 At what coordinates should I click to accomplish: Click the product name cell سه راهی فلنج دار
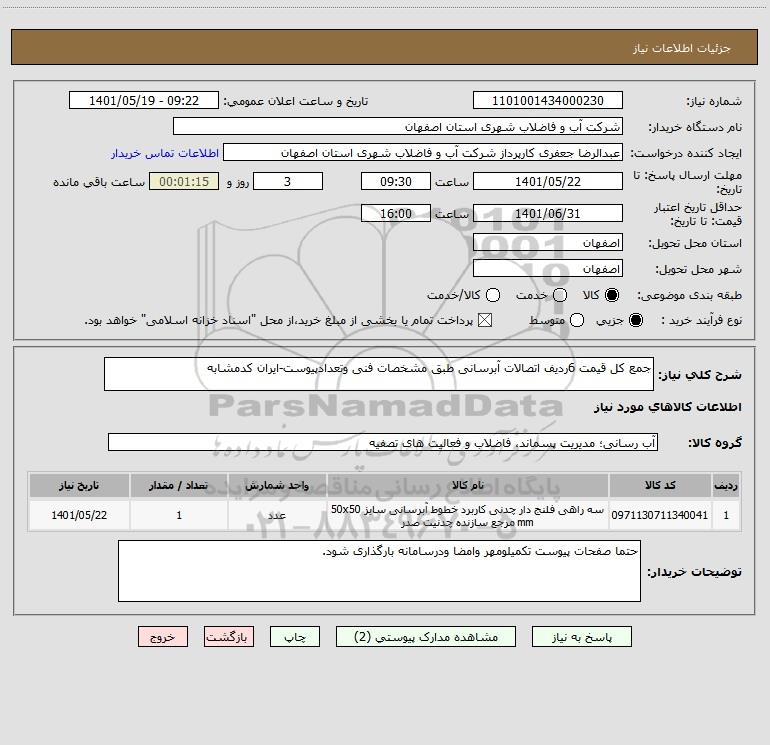click(x=468, y=515)
